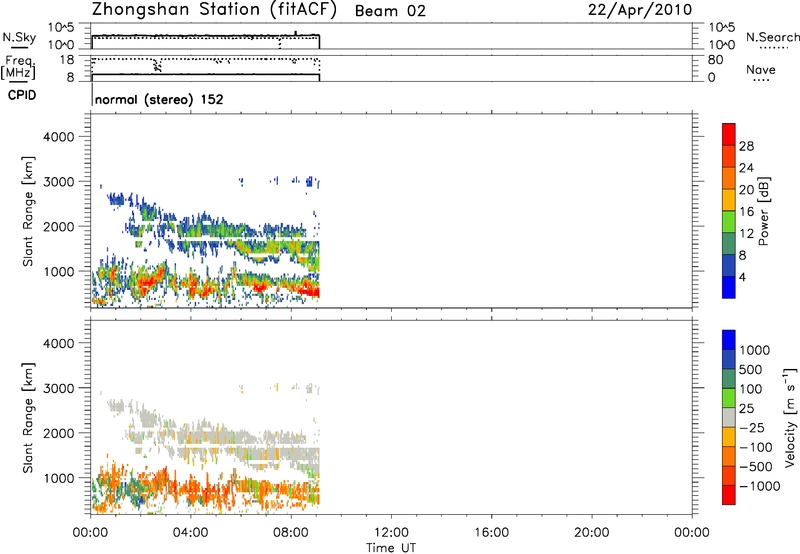Click the 'Nave' legend label
The image size is (800, 554).
(761, 69)
